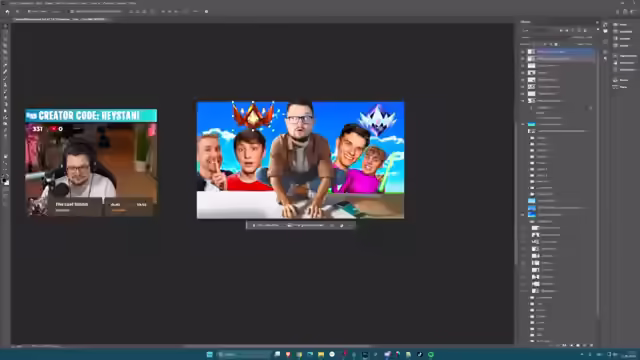Click the align horizontal centers icon in options bar

tap(138, 11)
